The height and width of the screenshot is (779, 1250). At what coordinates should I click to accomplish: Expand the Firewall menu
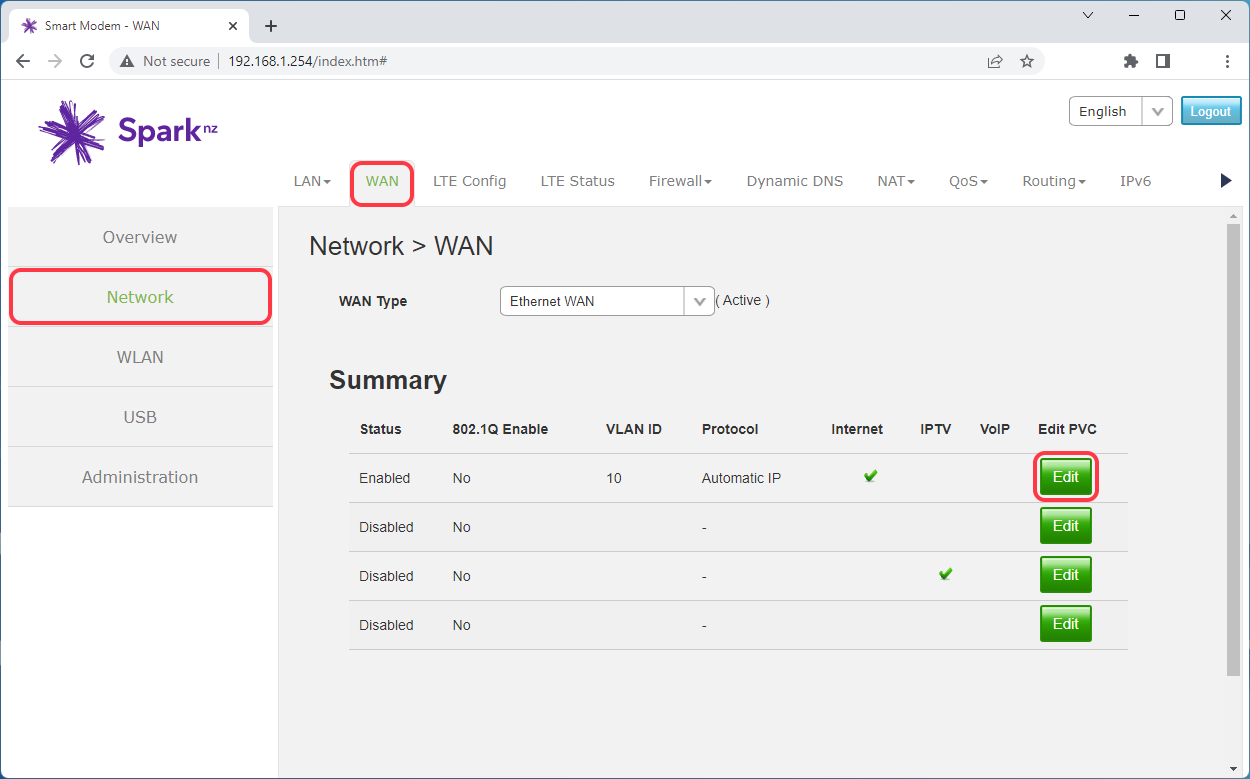[x=680, y=181]
